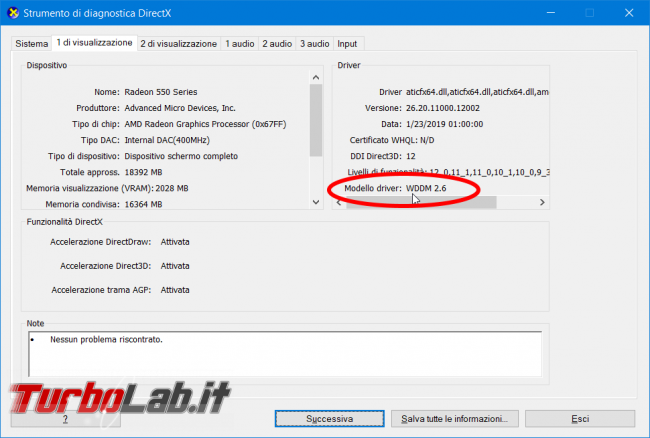Click the DirectX icon in title bar
650x438 pixels.
[x=13, y=13]
